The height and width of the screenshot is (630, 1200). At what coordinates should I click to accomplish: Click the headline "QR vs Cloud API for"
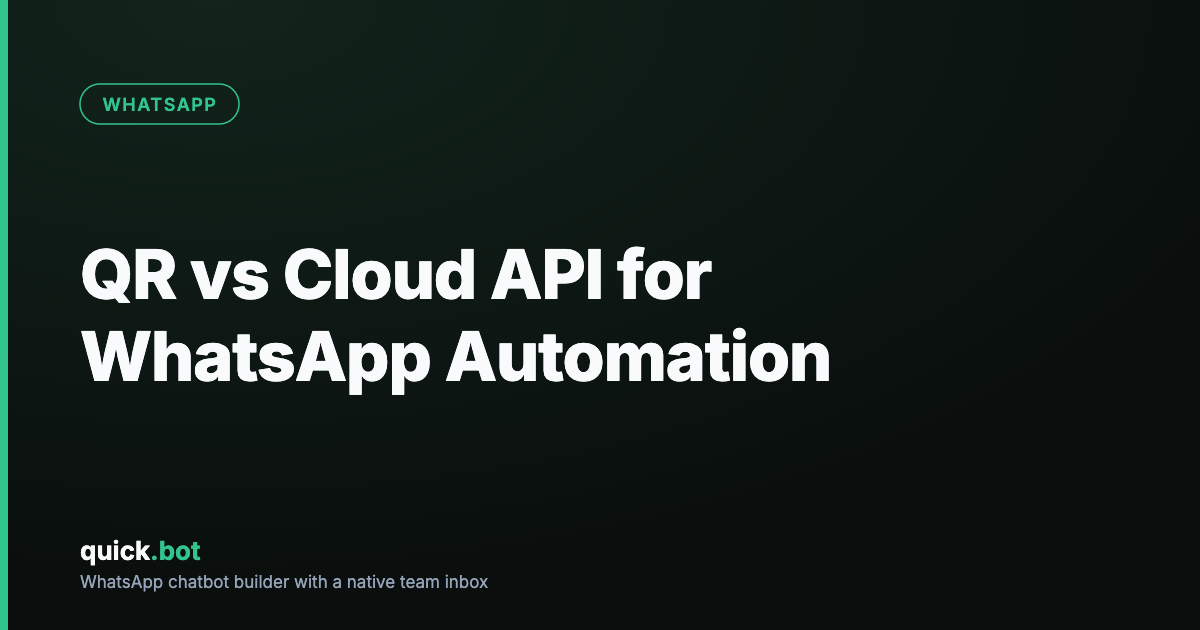click(396, 274)
